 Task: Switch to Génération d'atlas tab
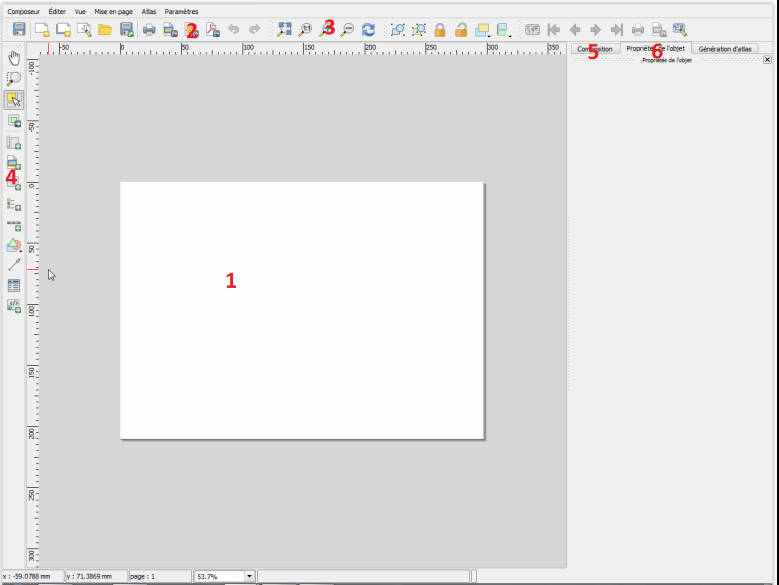[725, 49]
